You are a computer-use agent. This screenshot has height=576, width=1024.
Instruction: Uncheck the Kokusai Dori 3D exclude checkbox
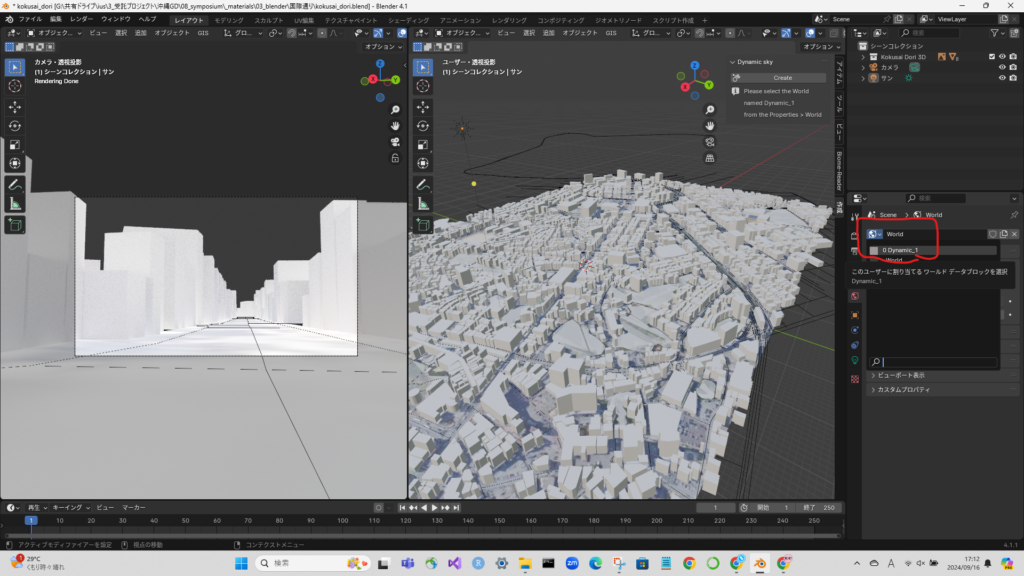click(x=991, y=56)
